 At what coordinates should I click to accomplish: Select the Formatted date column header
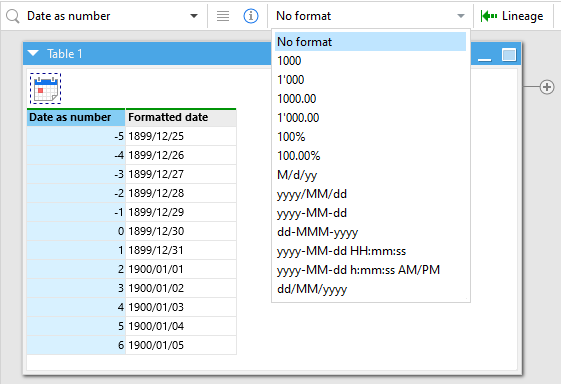[181, 117]
